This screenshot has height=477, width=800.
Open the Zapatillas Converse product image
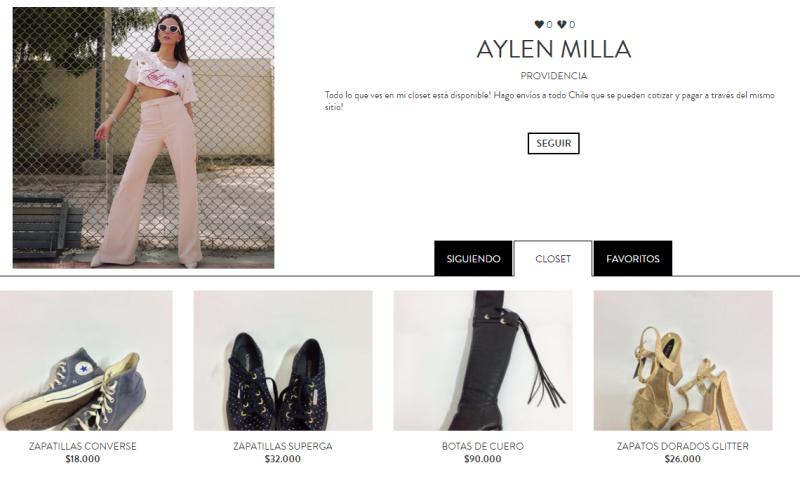86,361
